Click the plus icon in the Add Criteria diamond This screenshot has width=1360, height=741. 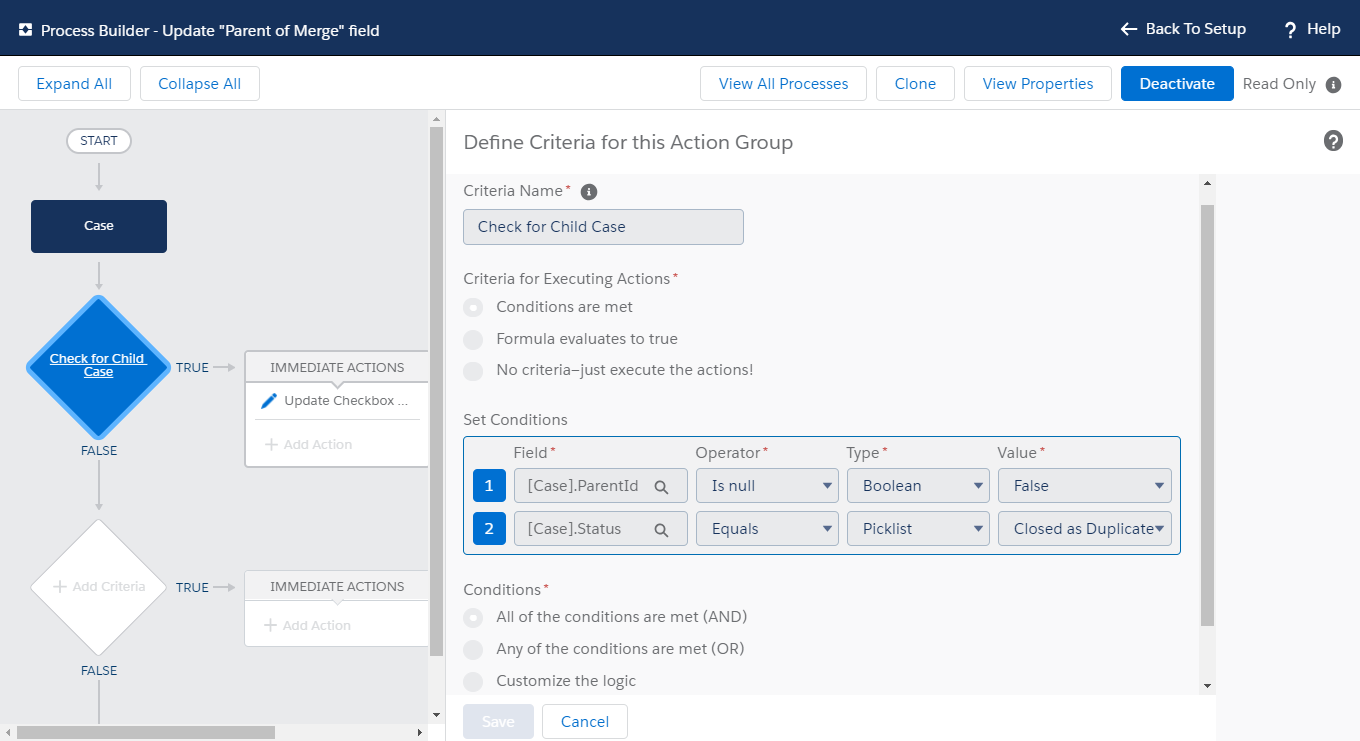coord(60,587)
